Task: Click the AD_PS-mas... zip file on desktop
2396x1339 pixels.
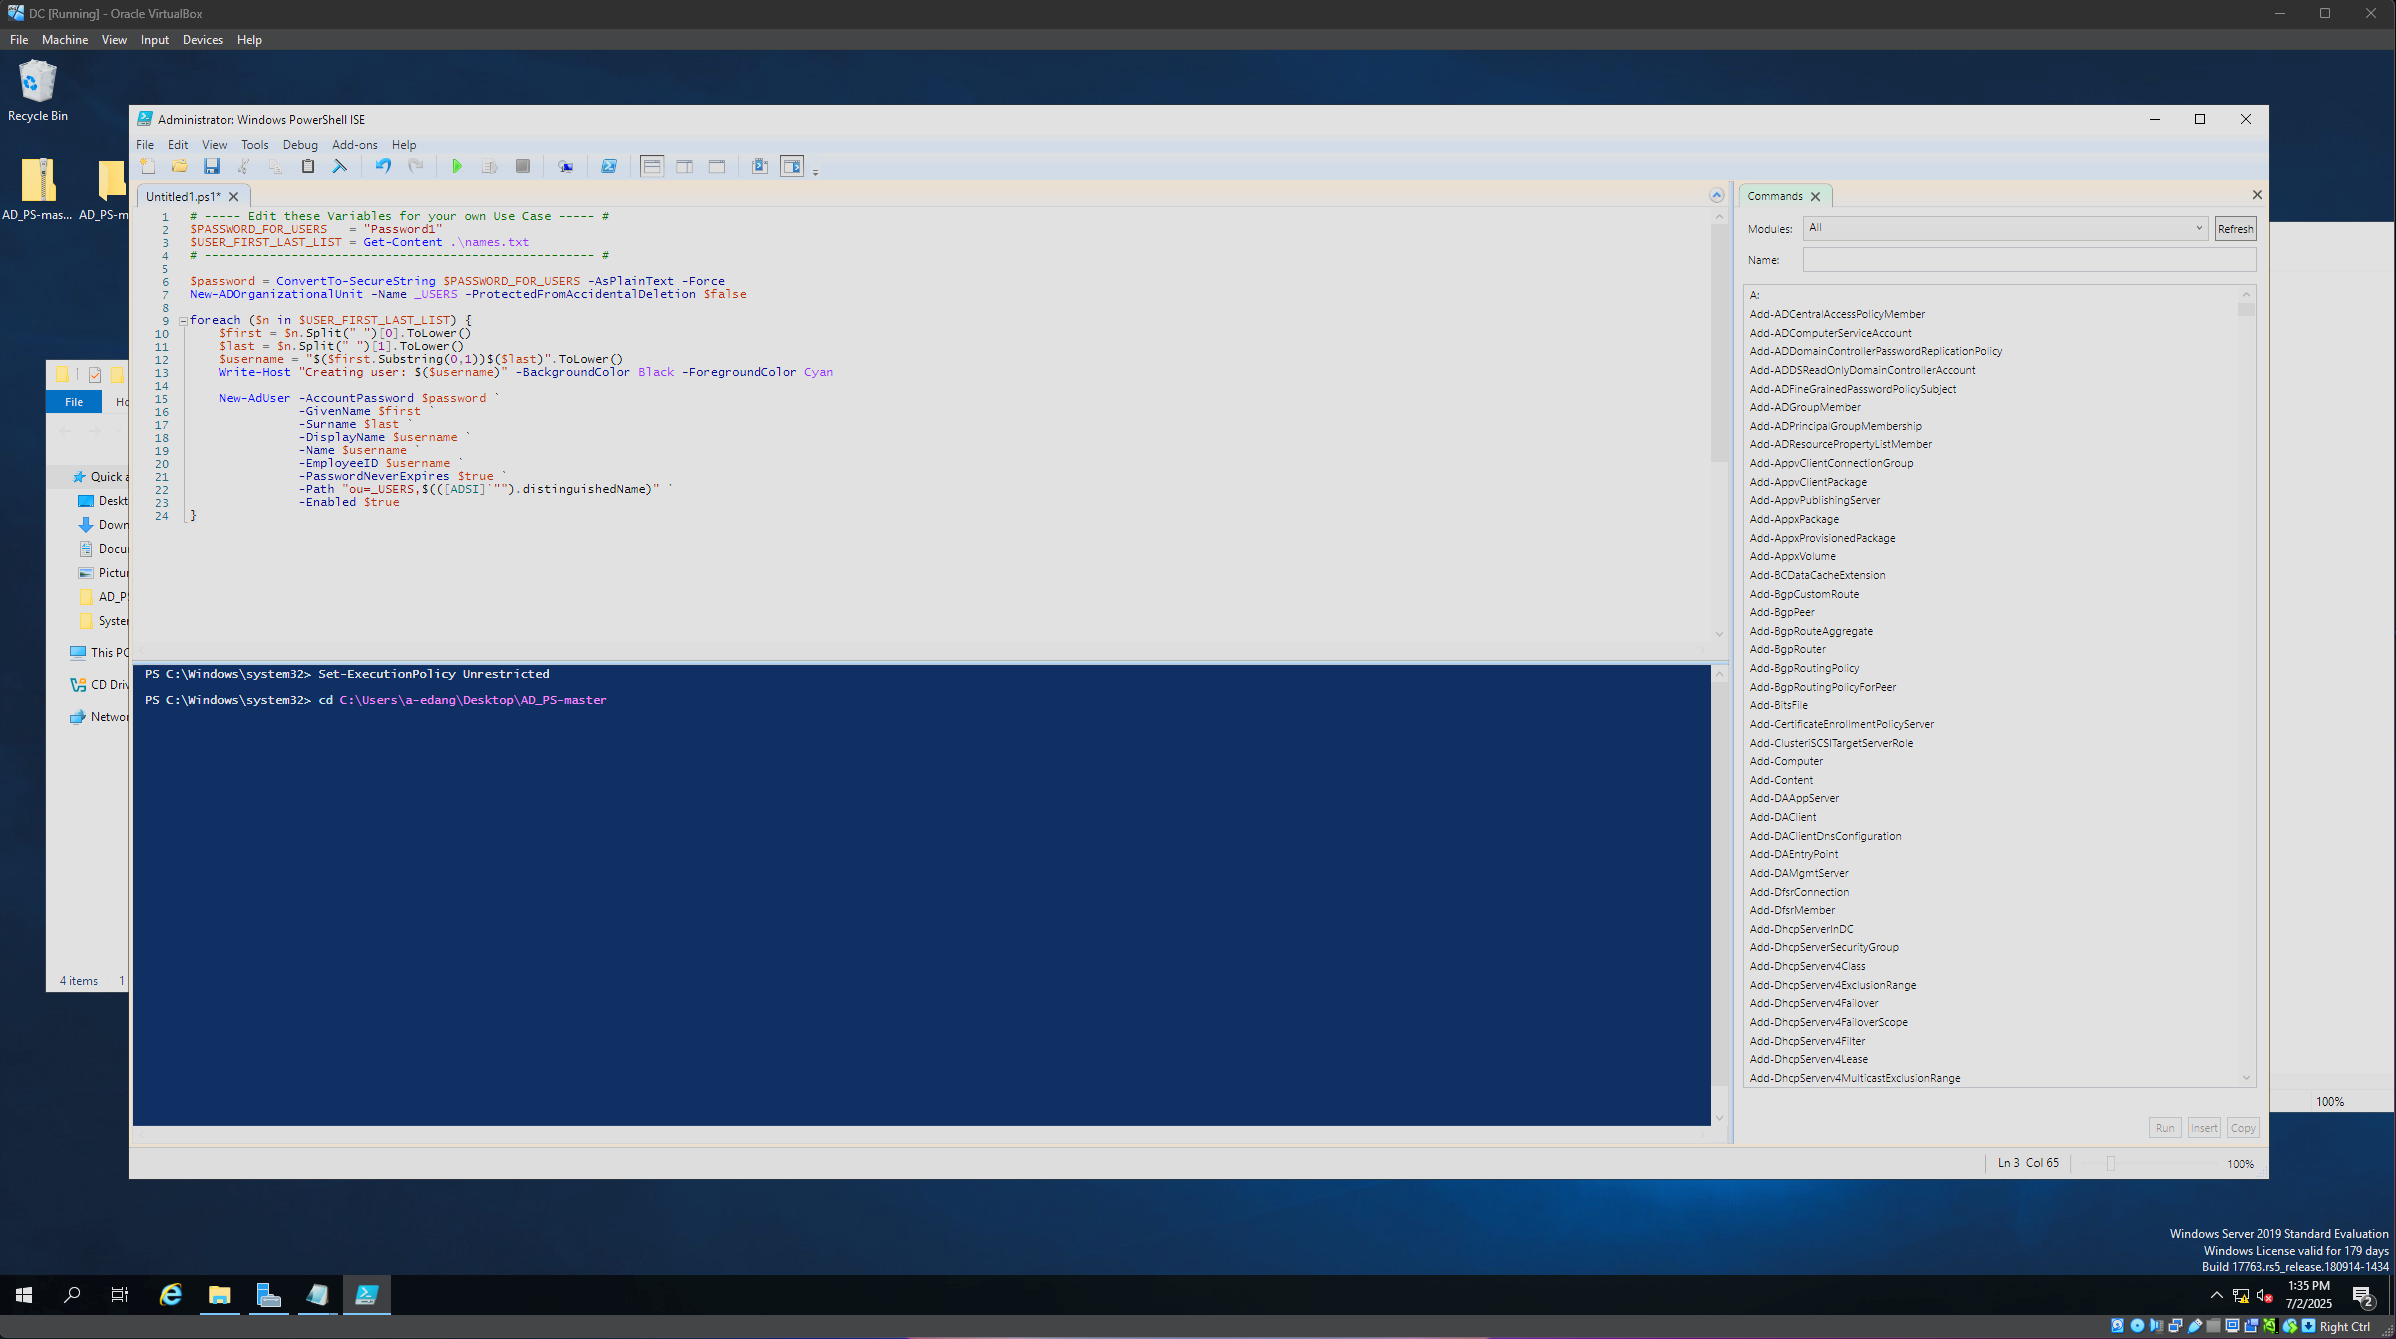Action: 37,189
